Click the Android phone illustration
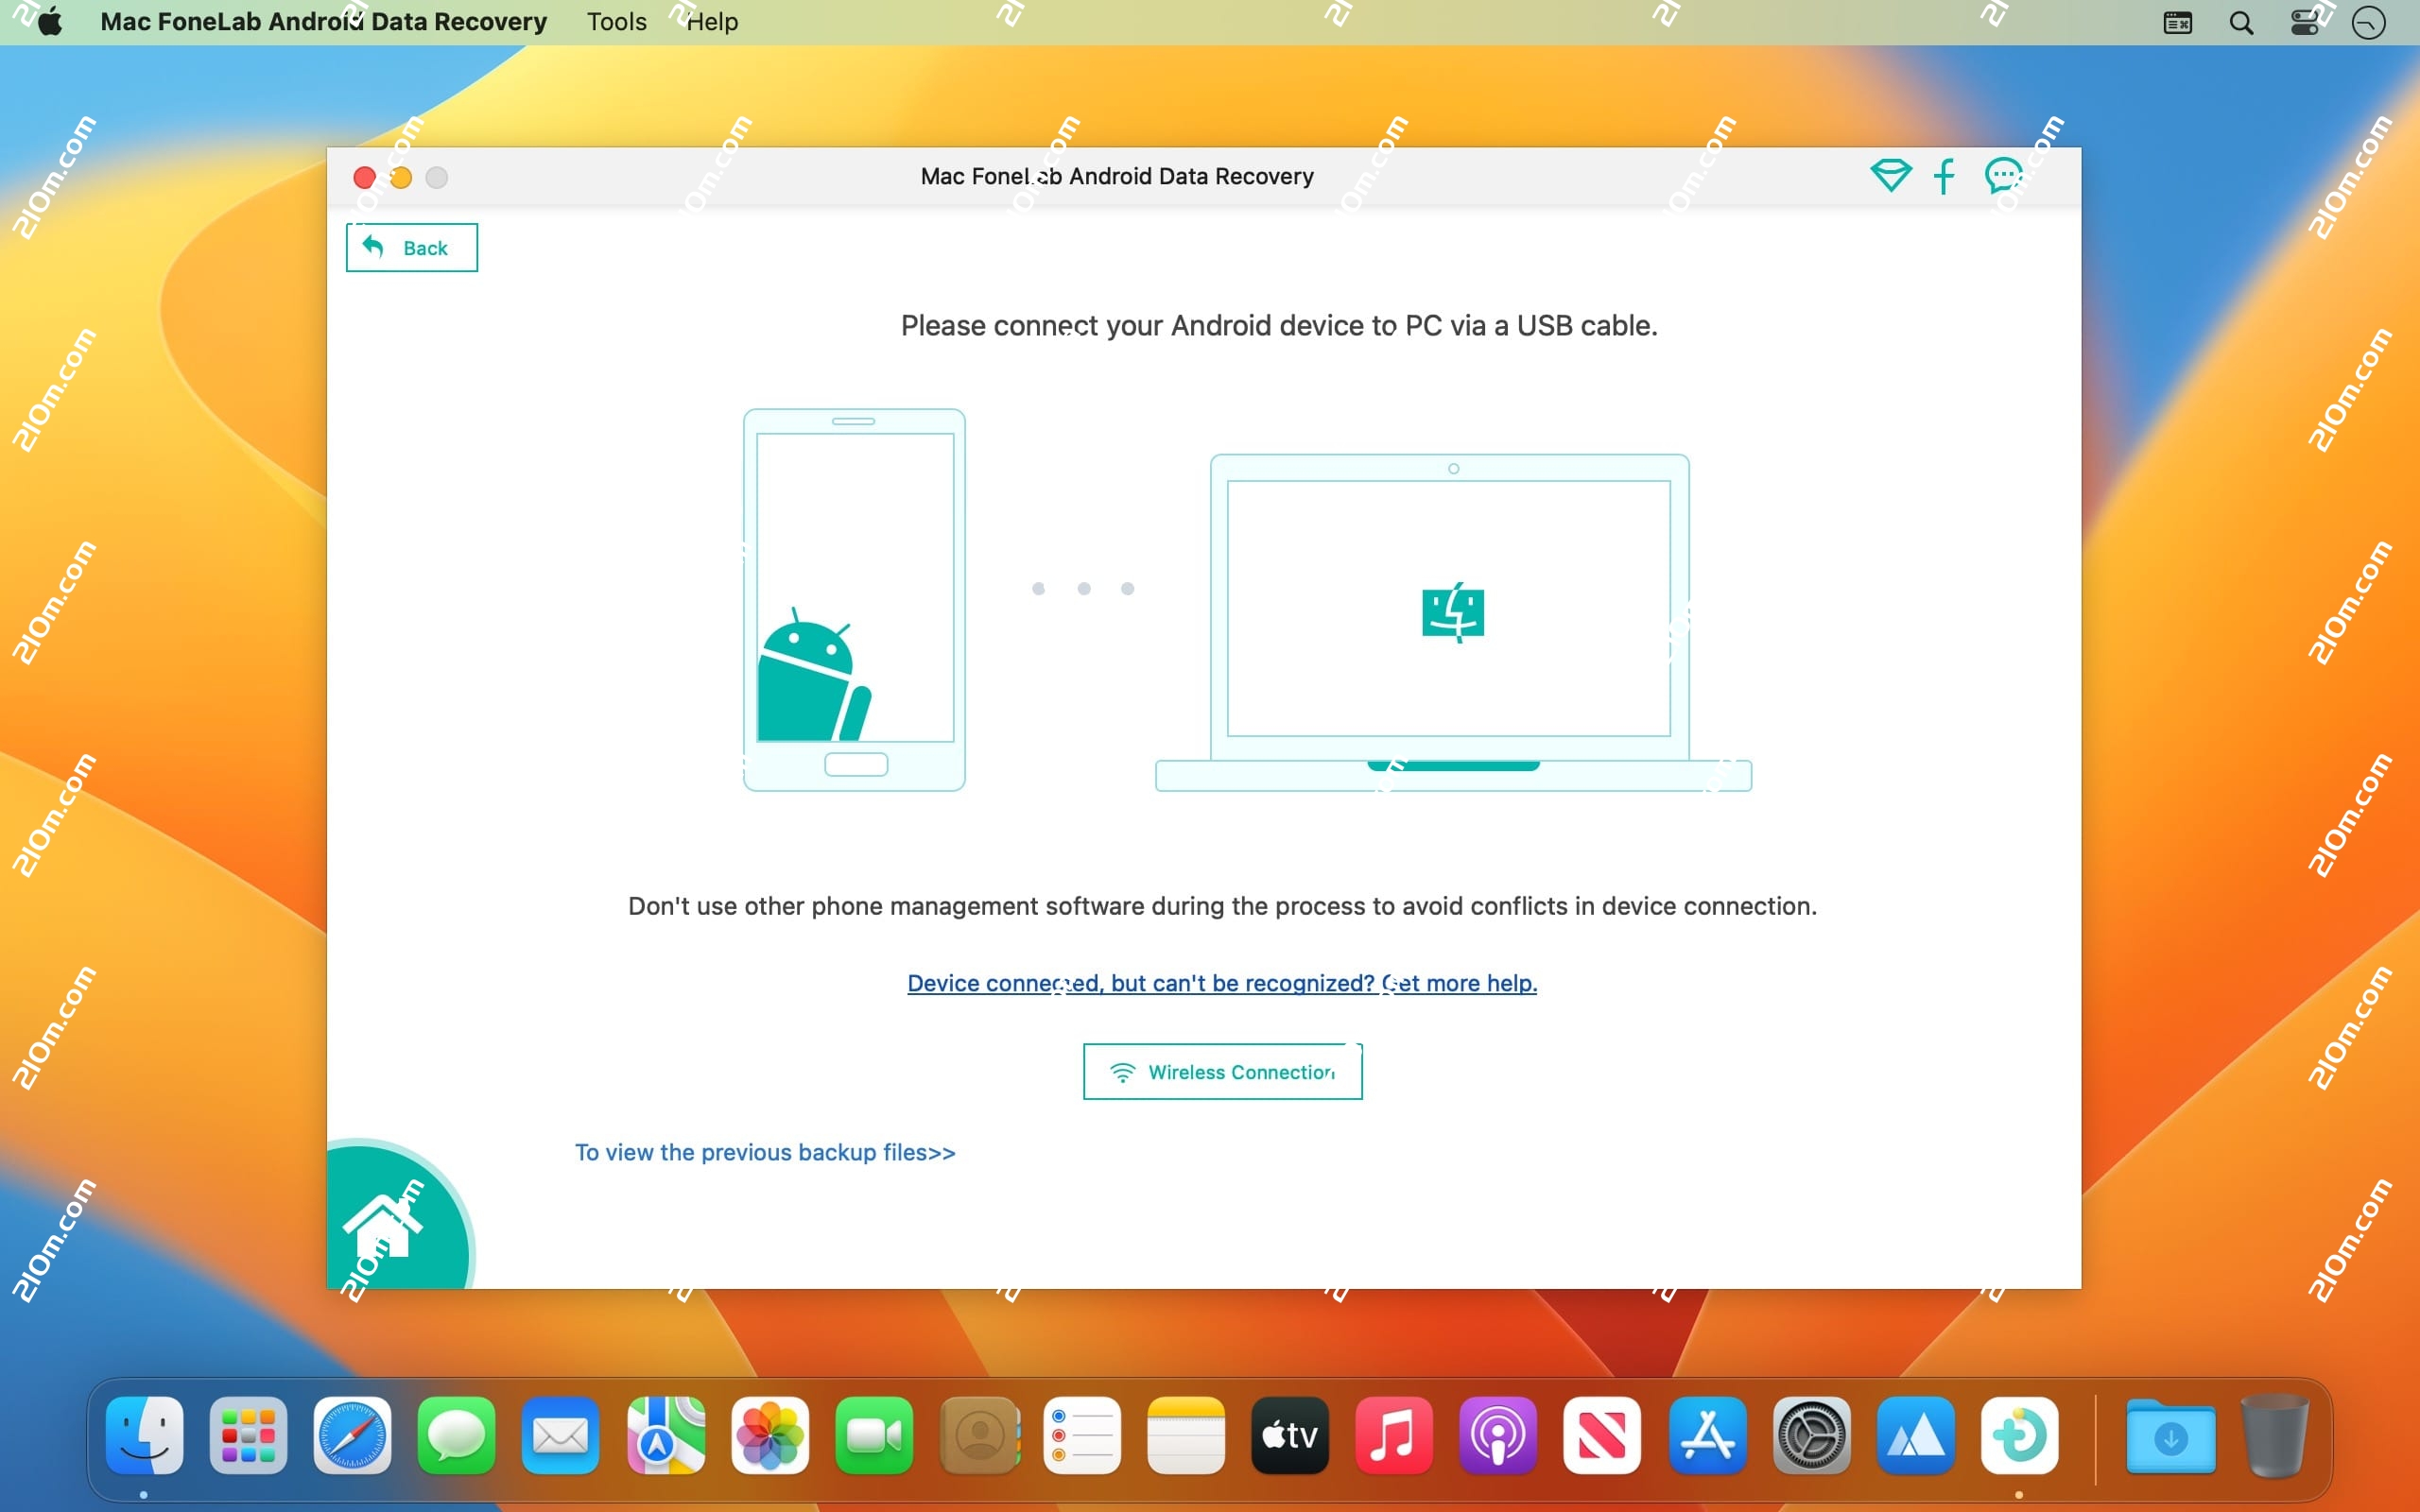This screenshot has width=2420, height=1512. tap(853, 597)
